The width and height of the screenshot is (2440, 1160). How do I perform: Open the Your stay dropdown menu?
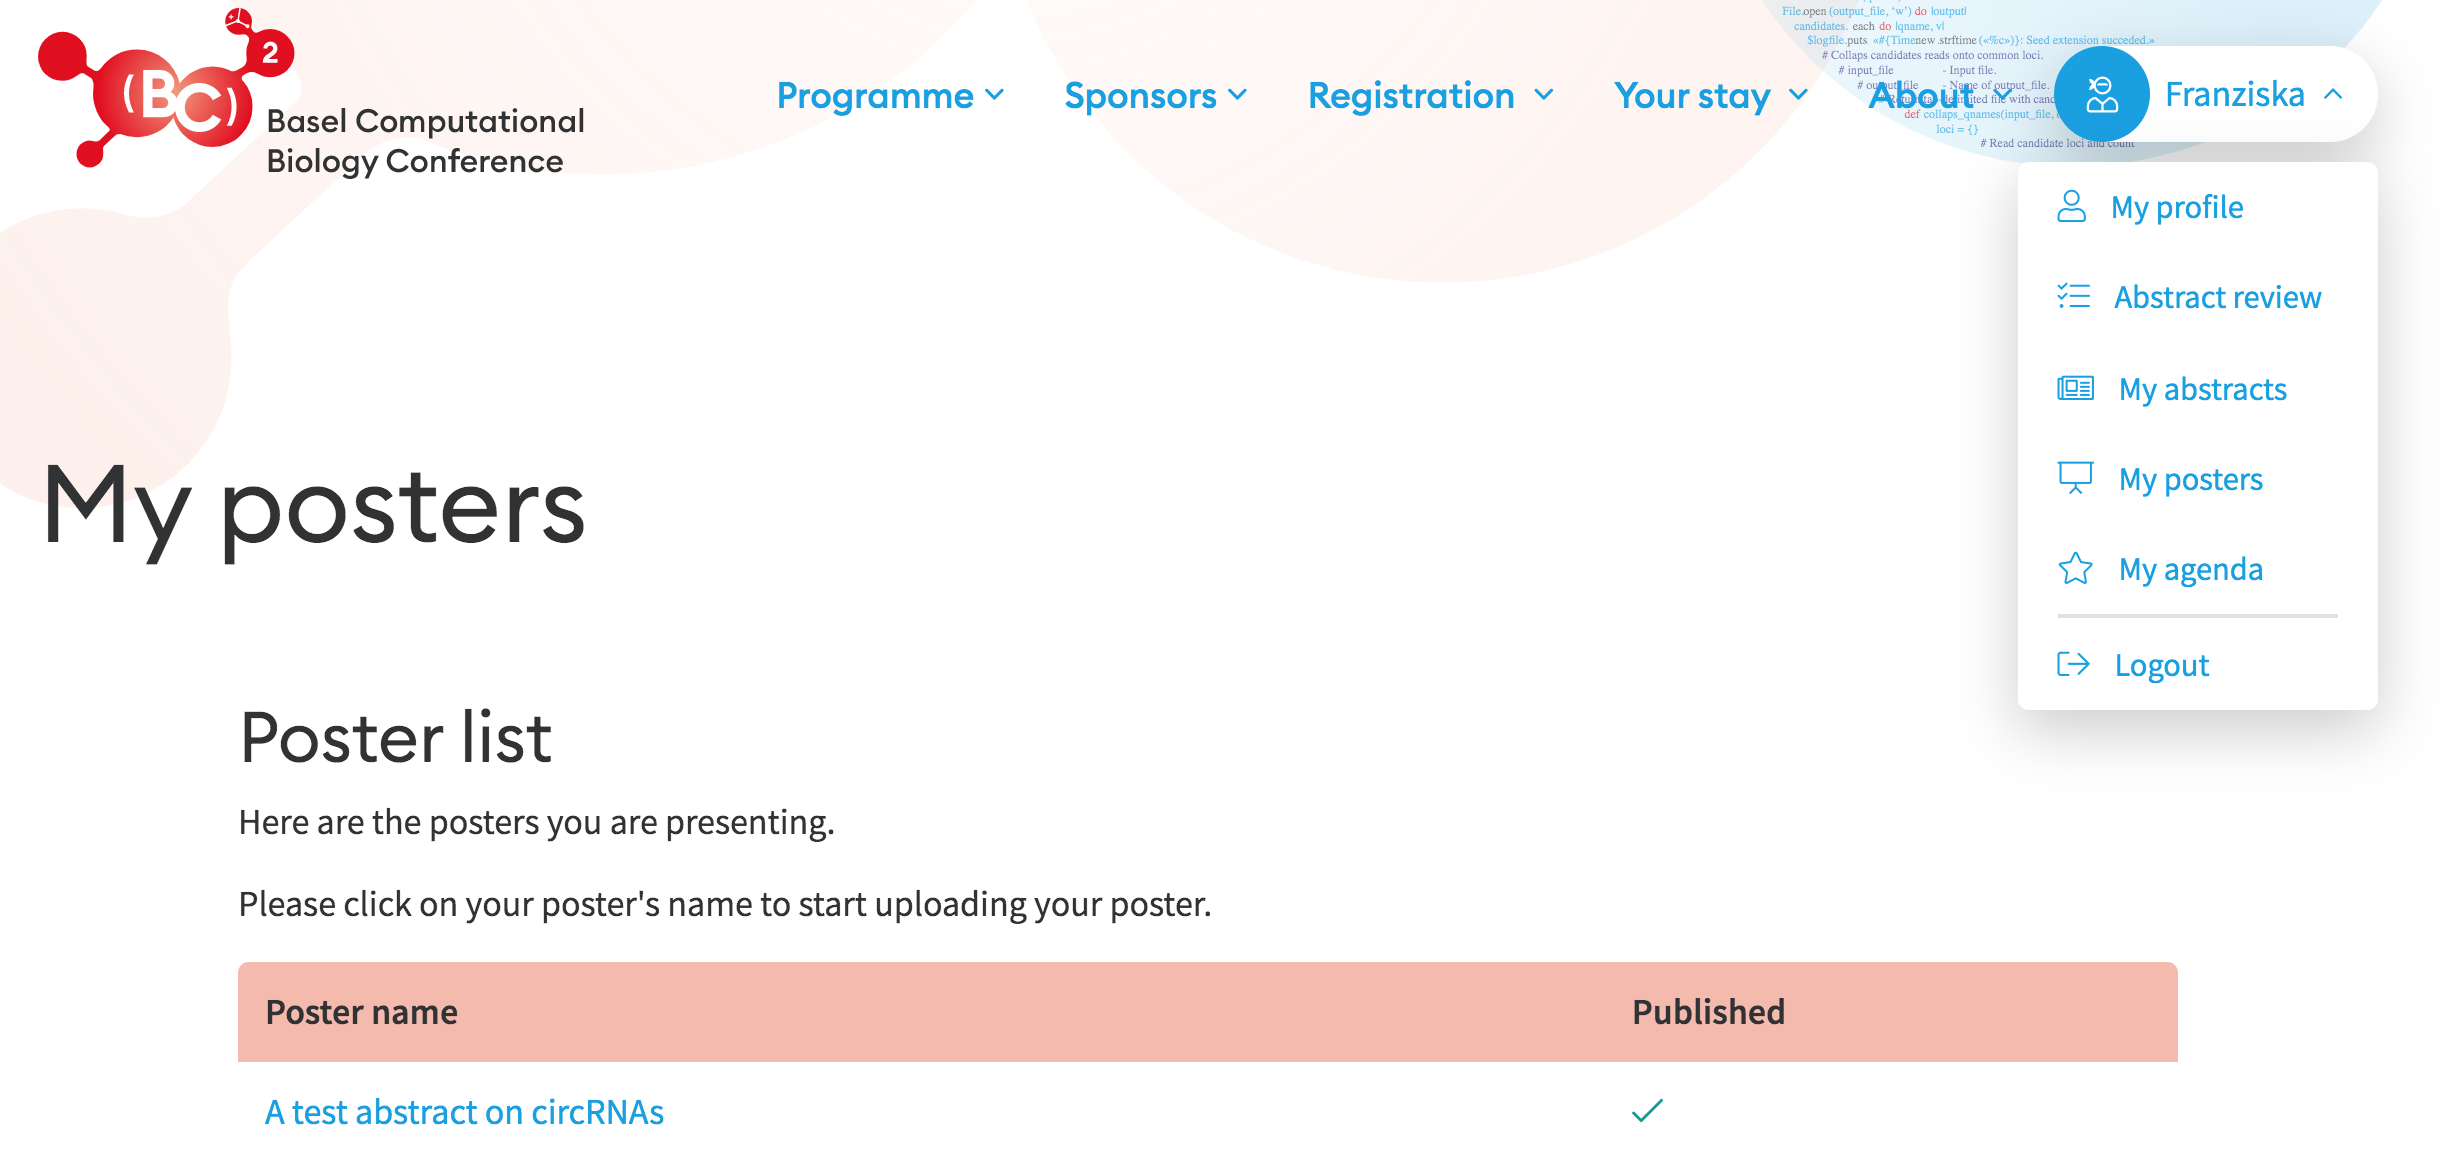coord(1711,95)
